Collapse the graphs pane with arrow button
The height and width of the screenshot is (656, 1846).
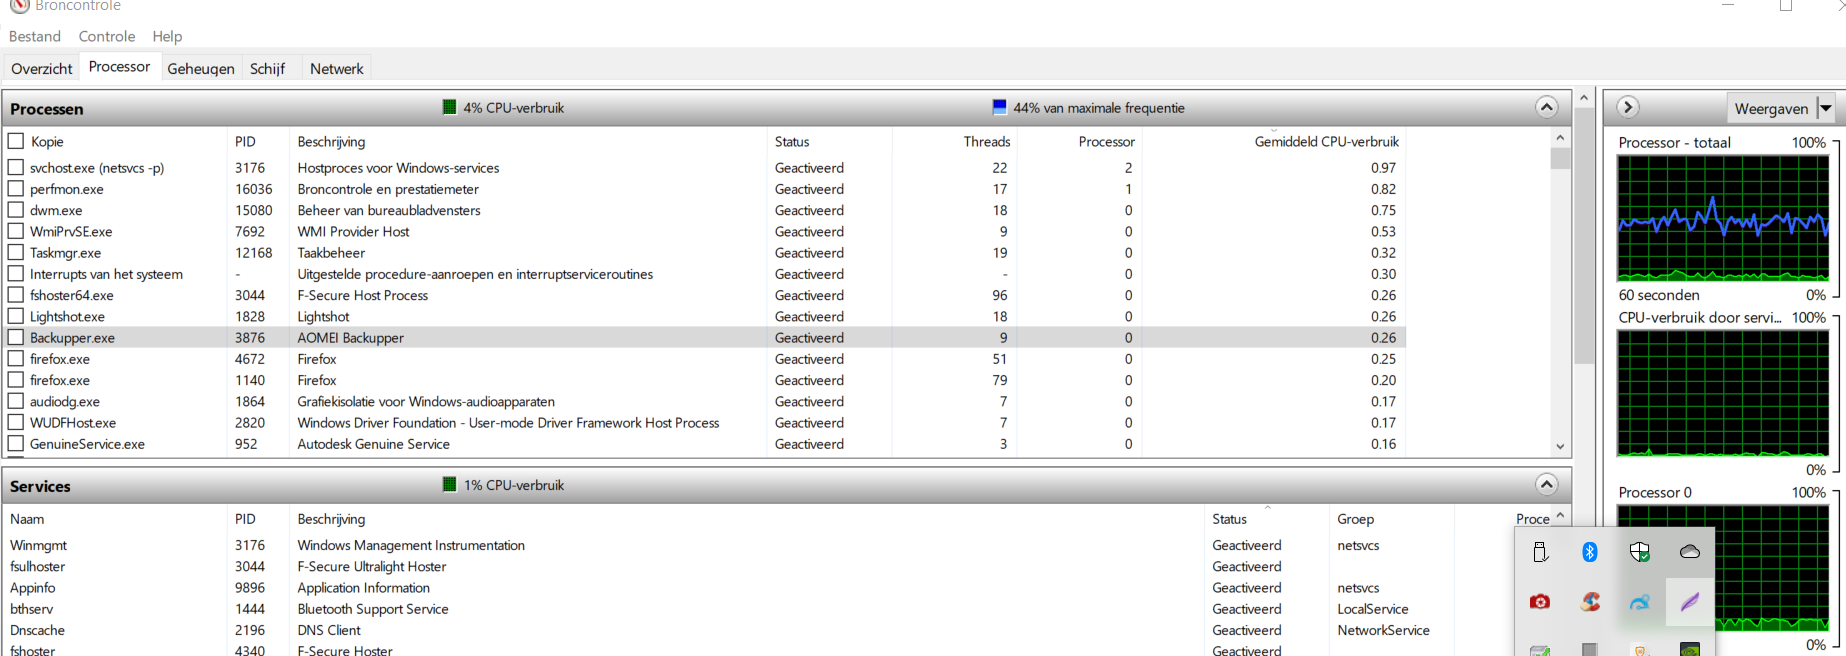coord(1628,107)
